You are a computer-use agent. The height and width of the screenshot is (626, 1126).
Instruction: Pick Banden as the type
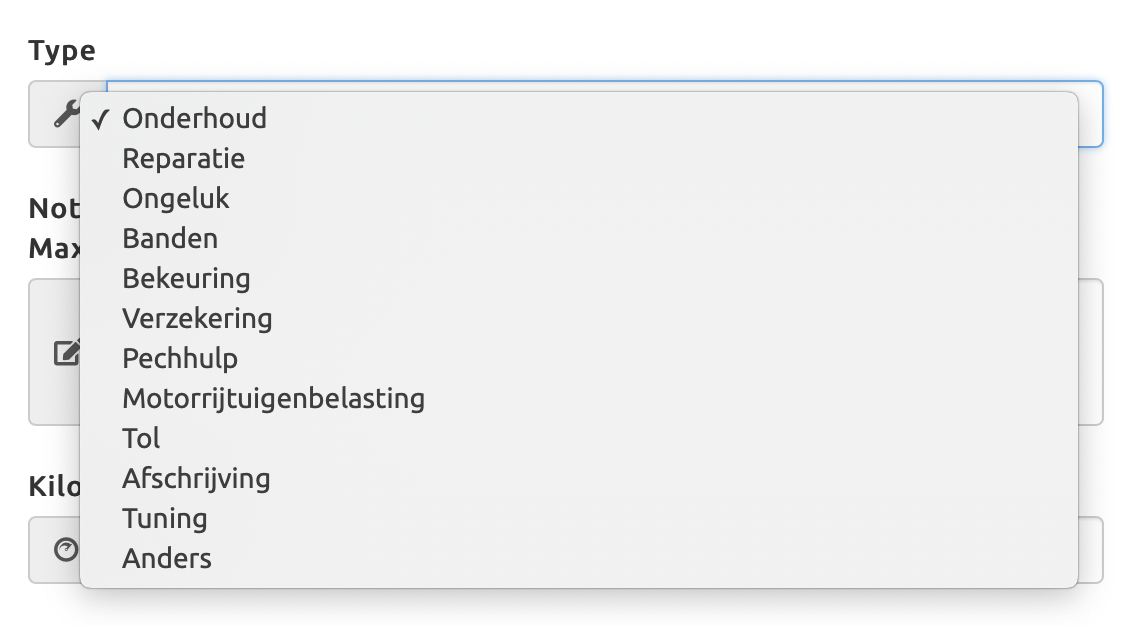(x=170, y=238)
